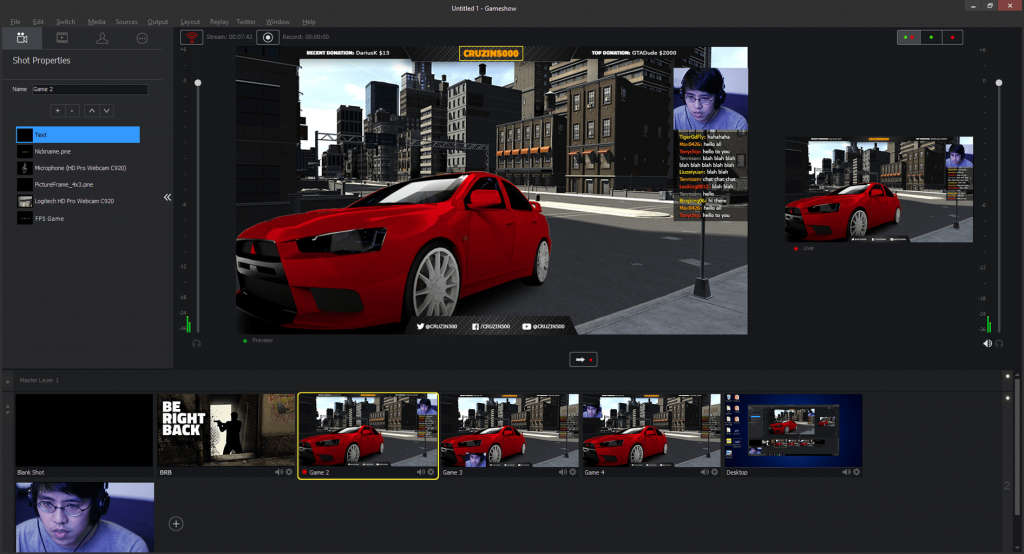This screenshot has height=554, width=1024.
Task: Click the shot Name field 'Game 2'
Action: (x=90, y=90)
